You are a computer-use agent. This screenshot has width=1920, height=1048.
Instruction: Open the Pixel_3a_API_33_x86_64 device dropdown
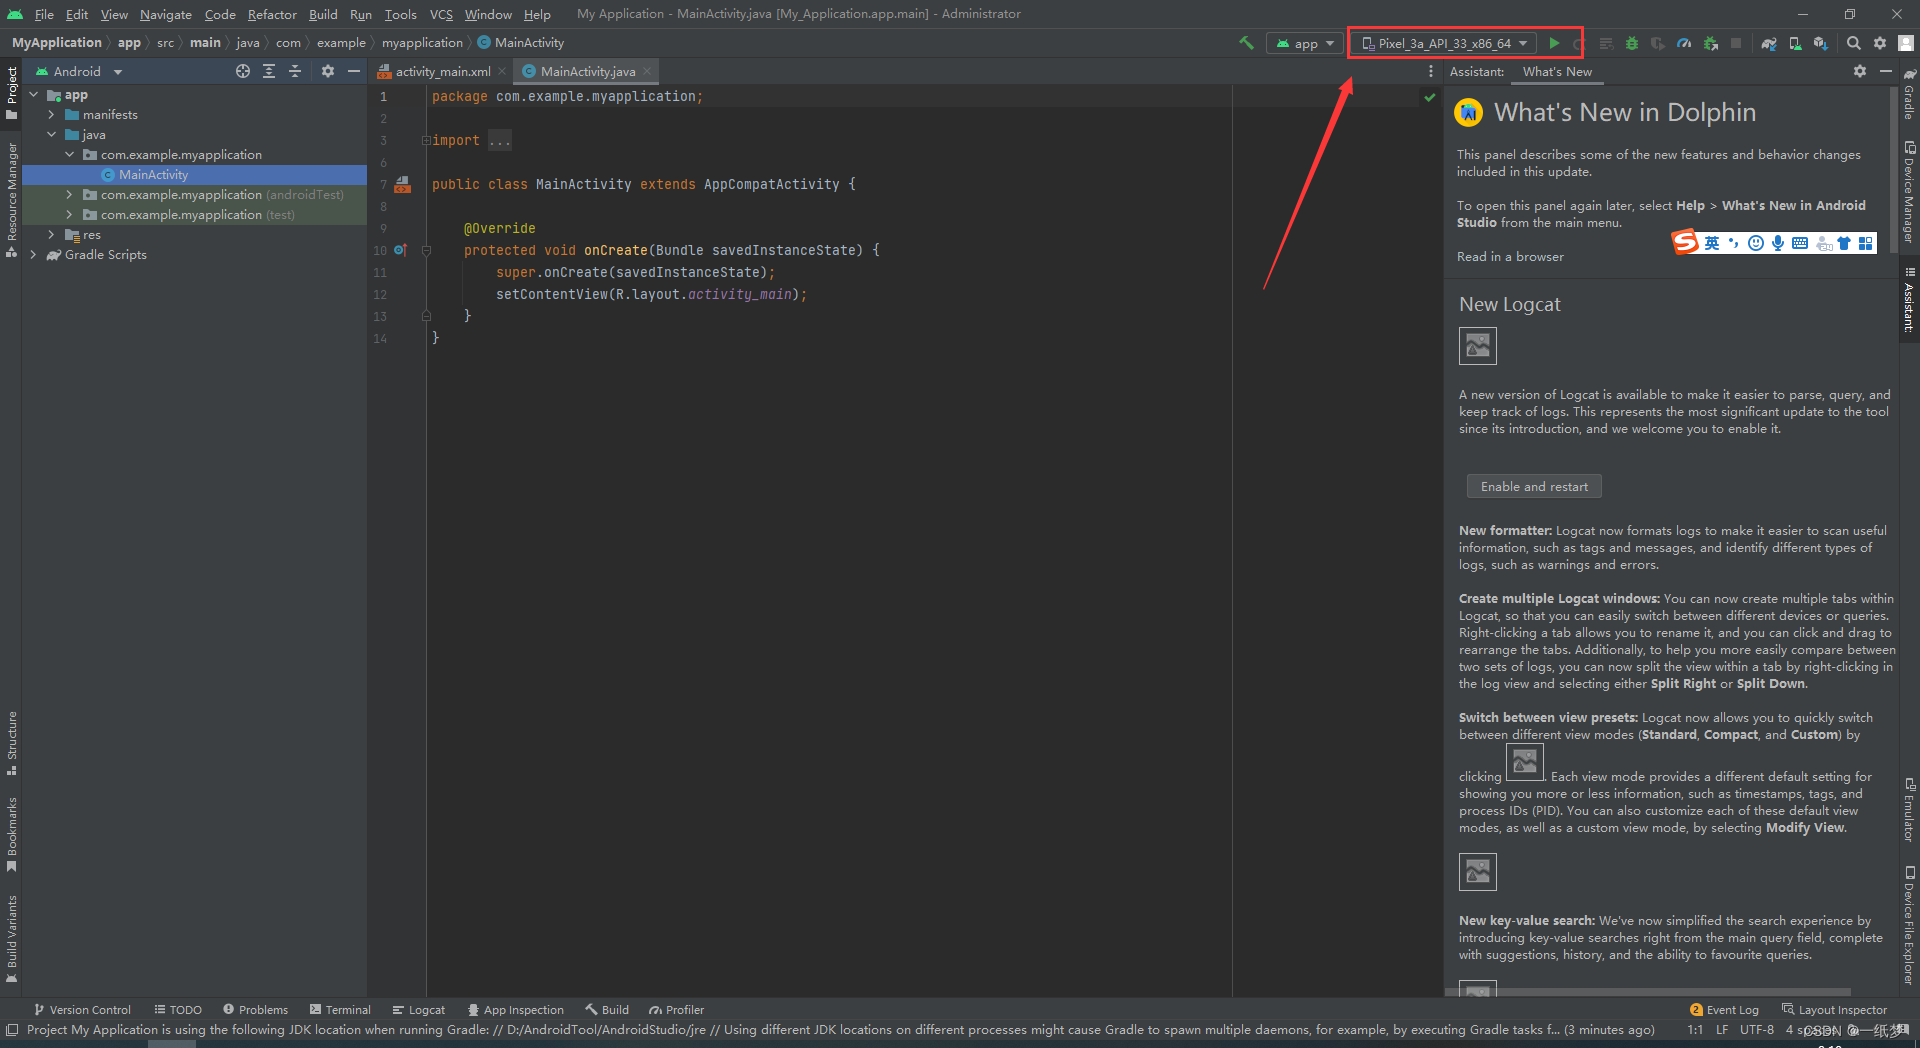(1445, 43)
